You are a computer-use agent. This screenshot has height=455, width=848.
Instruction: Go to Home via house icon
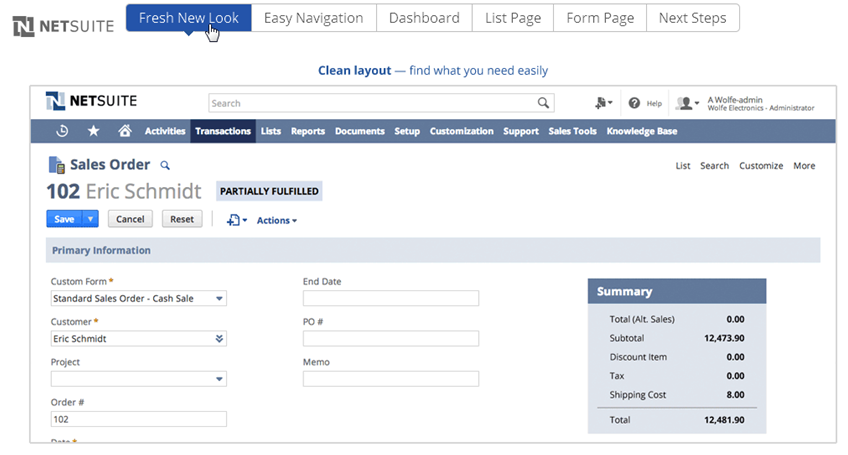click(x=125, y=131)
